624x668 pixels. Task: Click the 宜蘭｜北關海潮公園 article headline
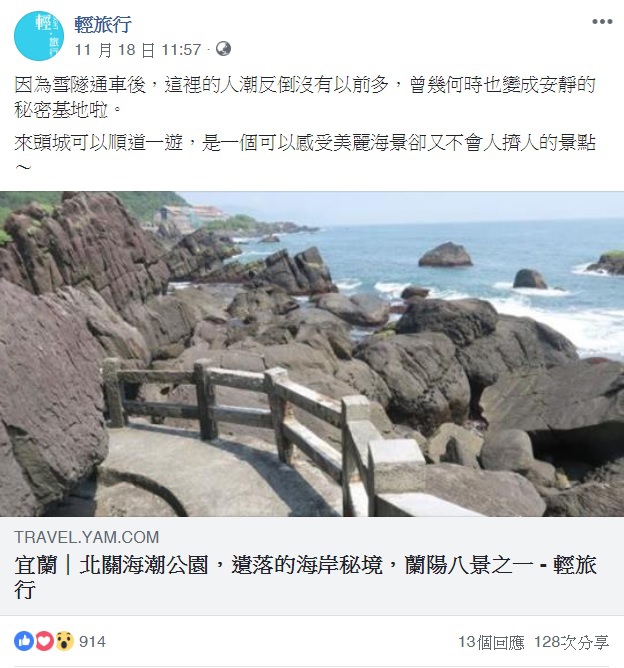[305, 578]
